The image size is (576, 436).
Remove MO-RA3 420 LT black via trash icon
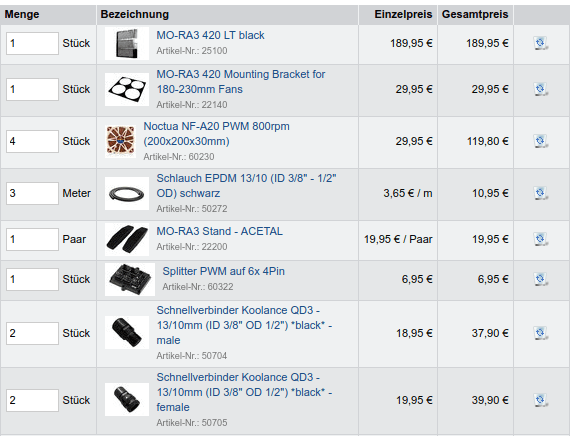point(540,43)
